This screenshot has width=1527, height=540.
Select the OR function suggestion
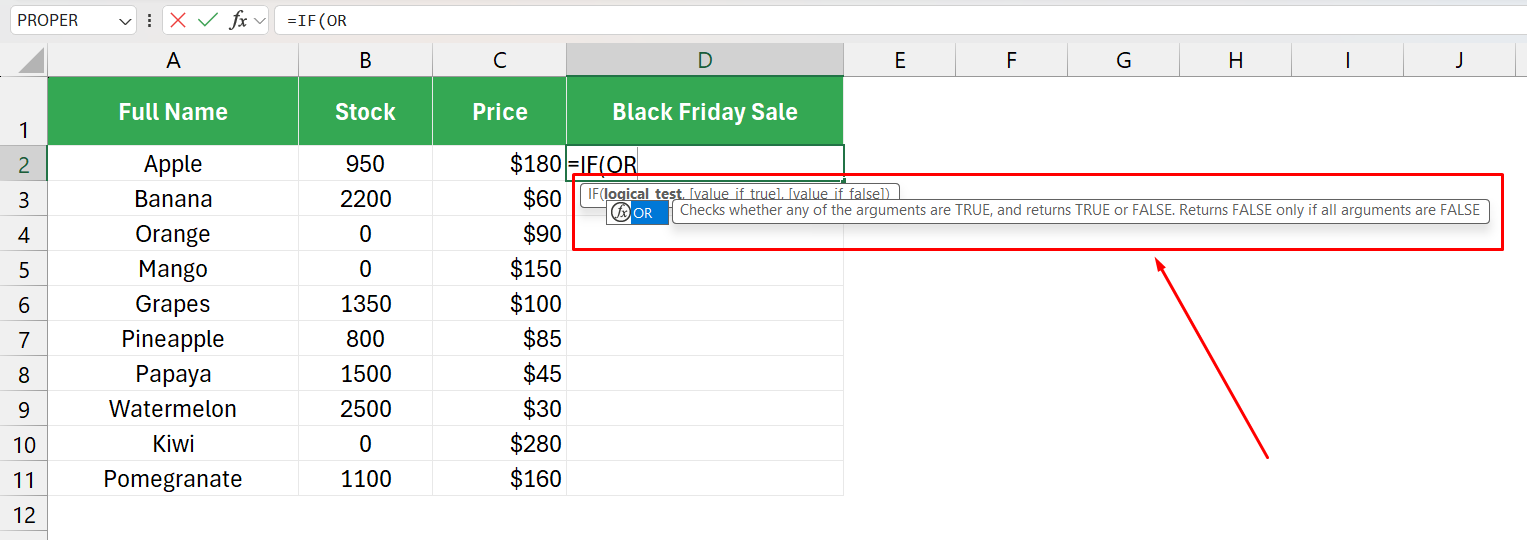click(x=638, y=213)
